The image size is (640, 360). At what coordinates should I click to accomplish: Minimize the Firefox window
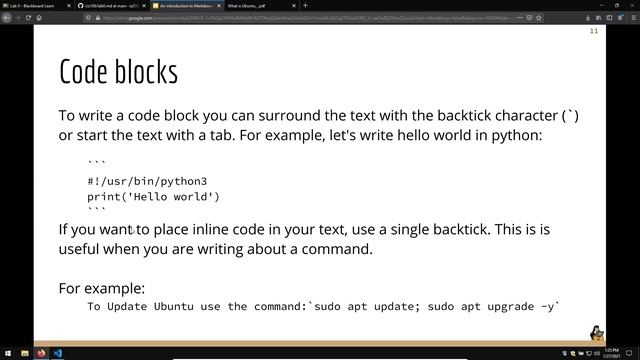click(x=602, y=6)
